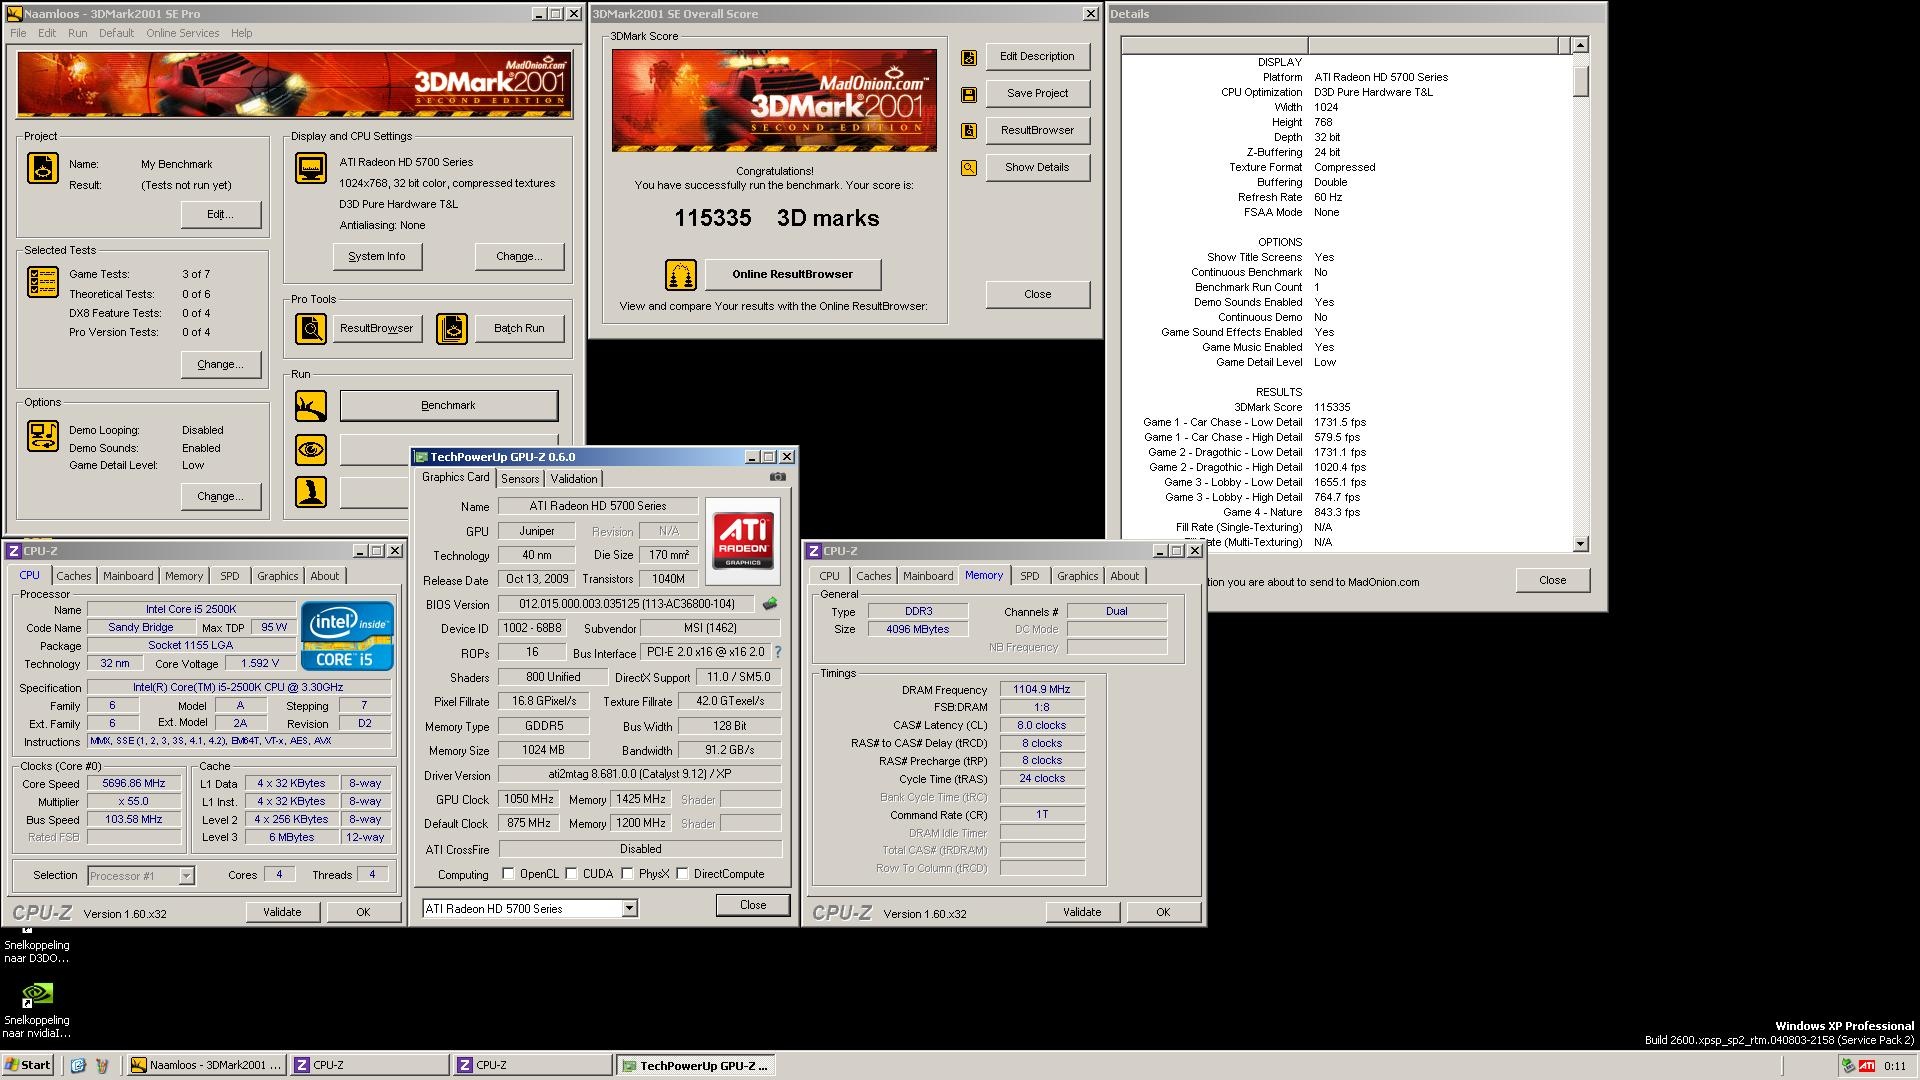The image size is (1920, 1080).
Task: Click the GPU-Z camera screenshot icon
Action: [777, 477]
